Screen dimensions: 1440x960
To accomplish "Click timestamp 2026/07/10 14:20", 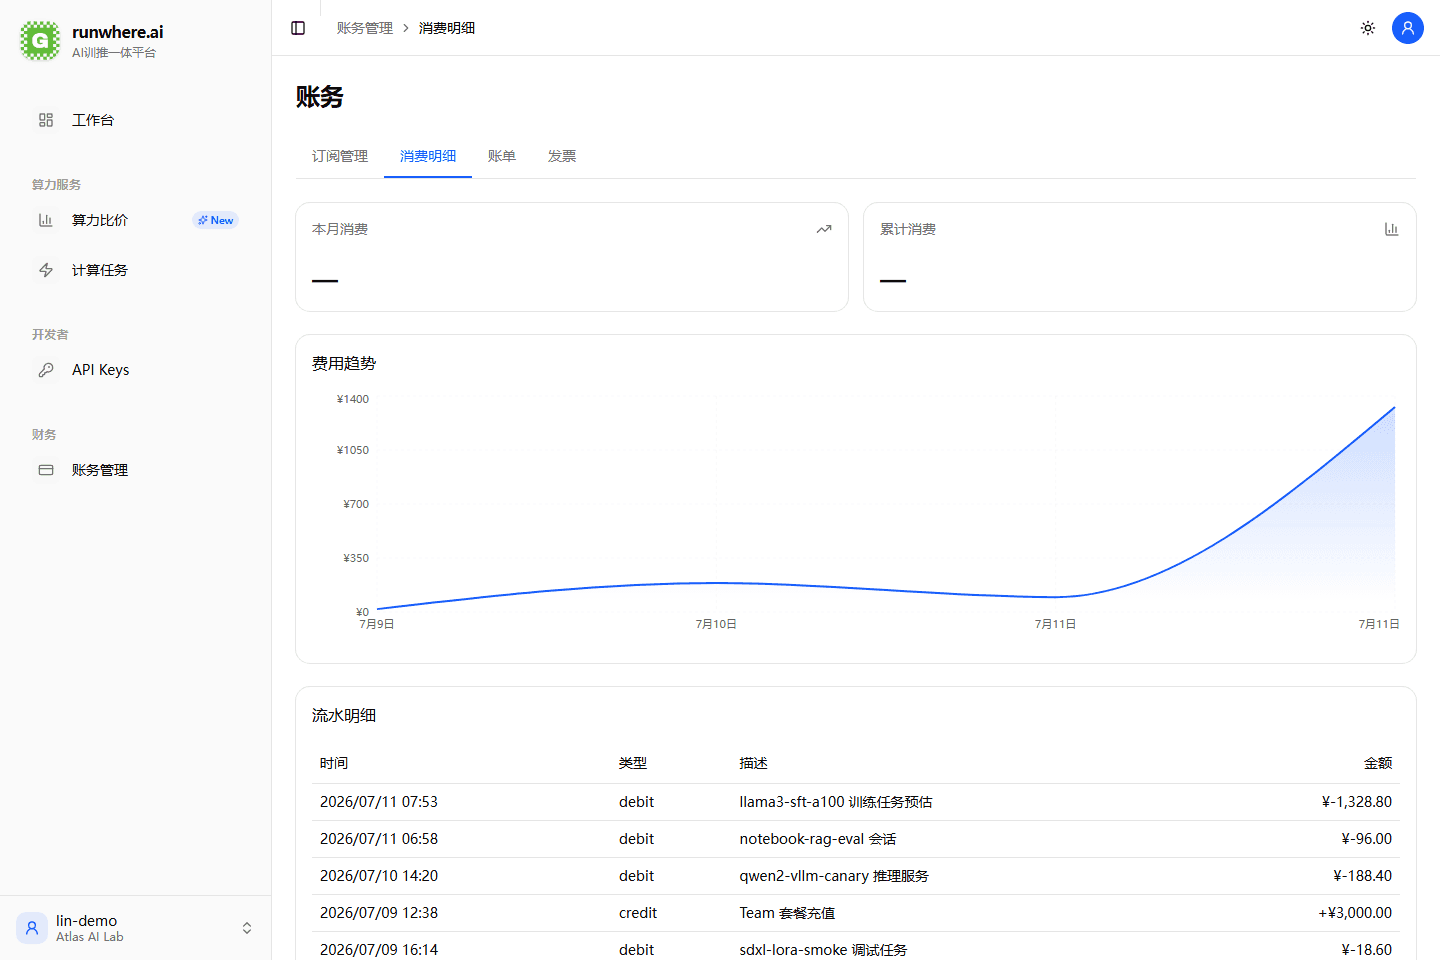I will click(379, 876).
